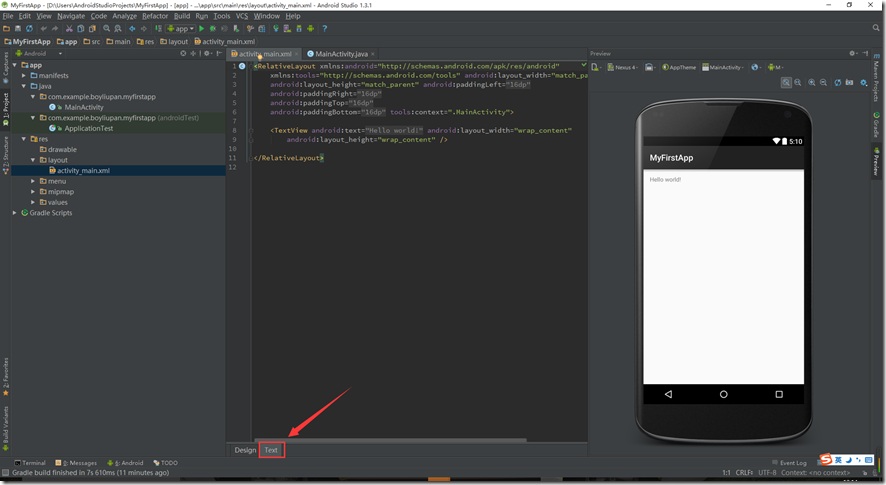
Task: Open the Refactor menu
Action: point(155,16)
